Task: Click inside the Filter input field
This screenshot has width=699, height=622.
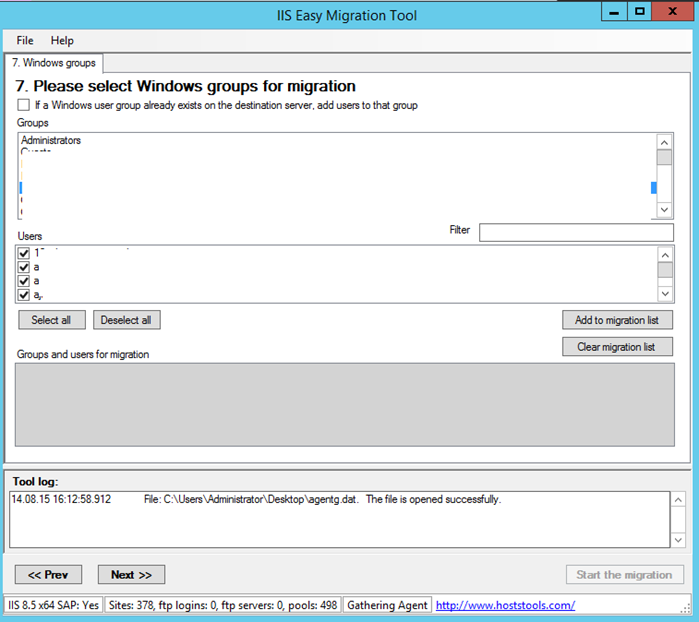Action: [576, 232]
